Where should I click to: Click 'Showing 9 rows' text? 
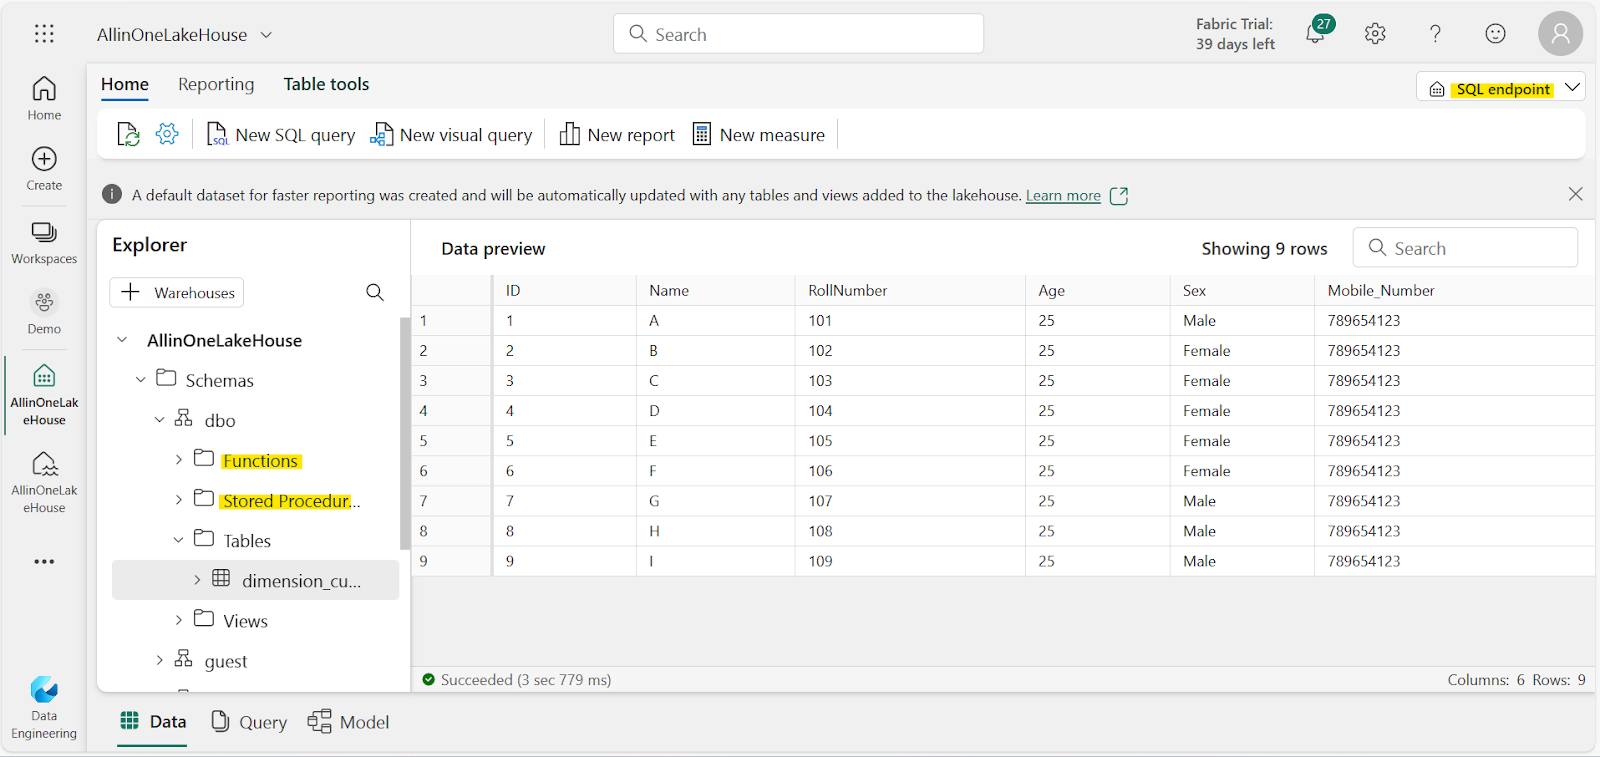coord(1264,249)
